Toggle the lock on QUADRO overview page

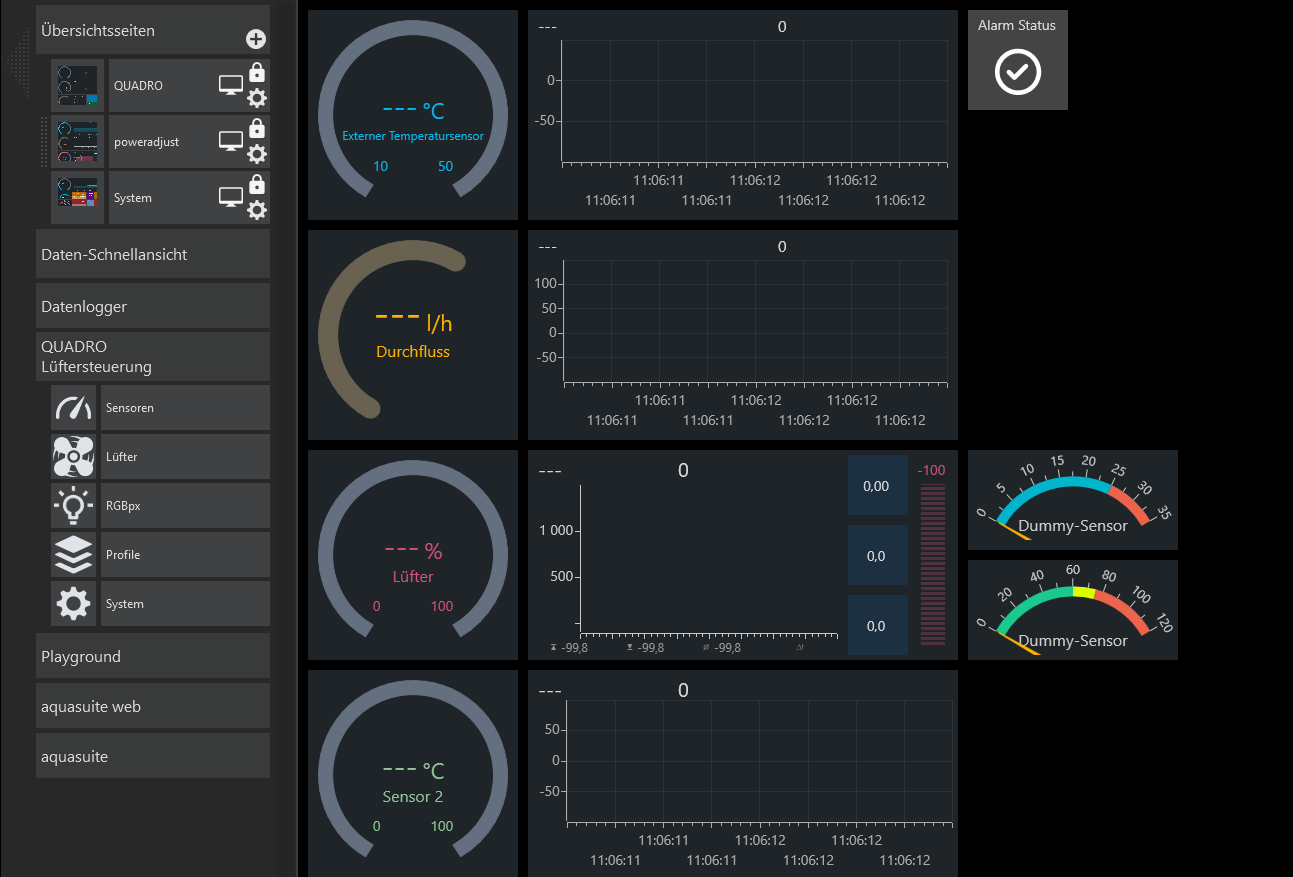point(257,72)
